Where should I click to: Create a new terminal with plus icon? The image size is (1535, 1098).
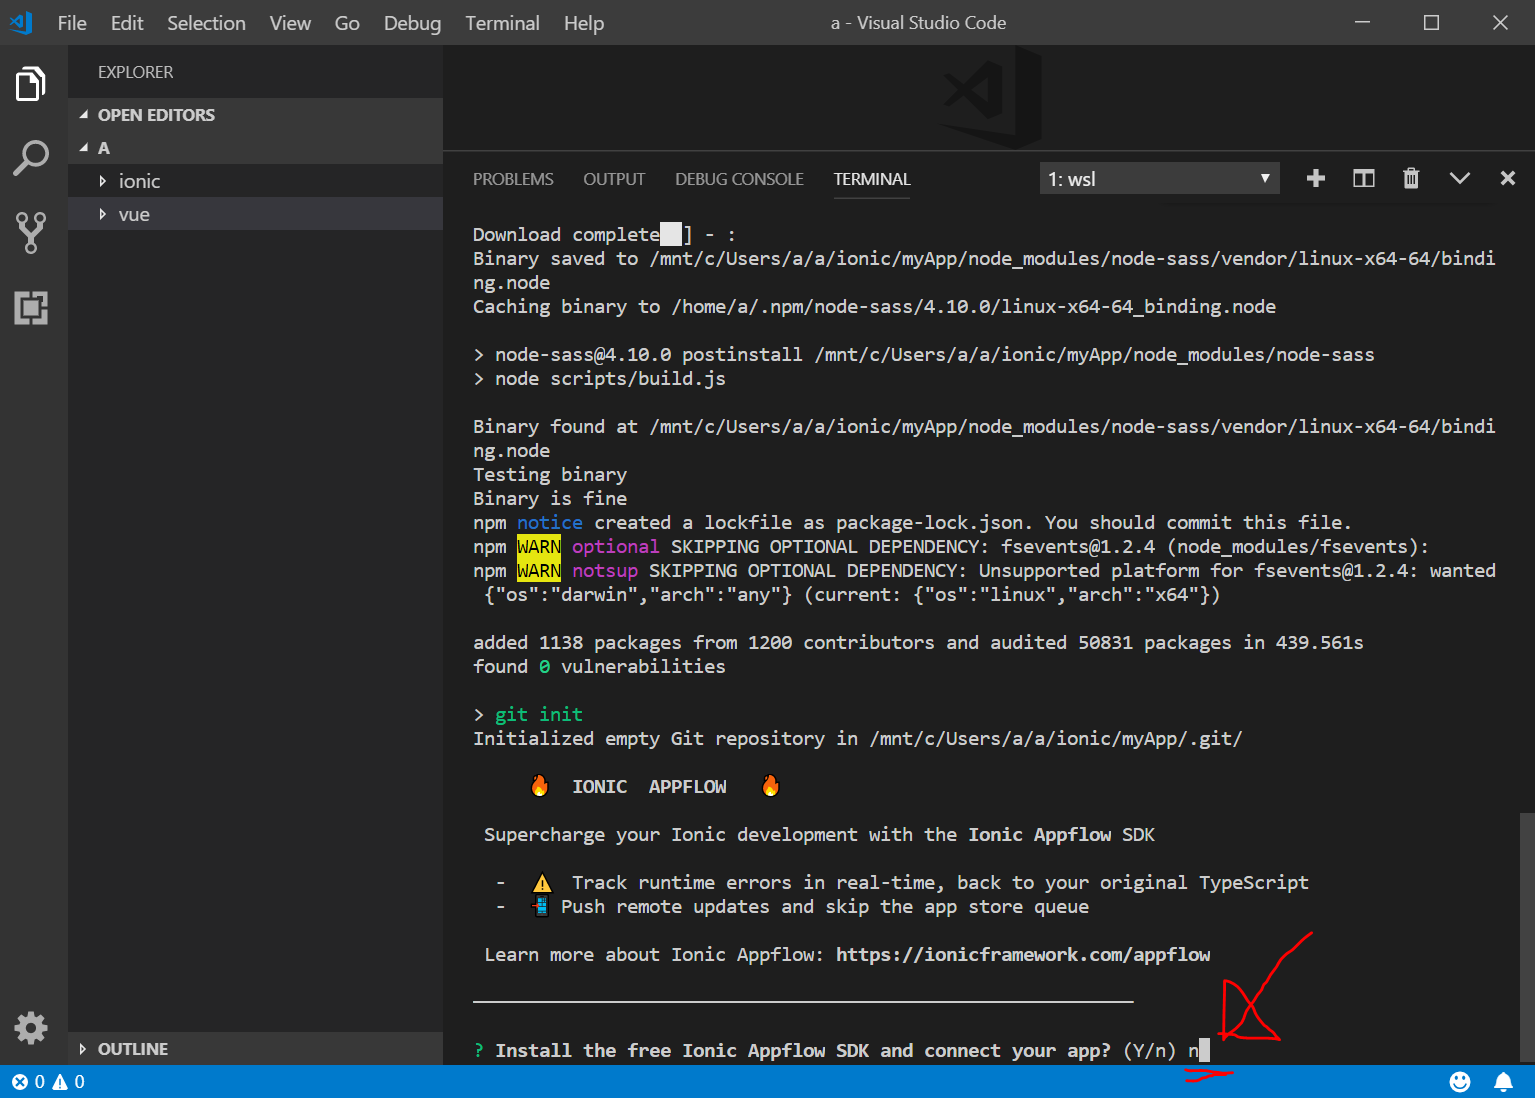(1316, 178)
